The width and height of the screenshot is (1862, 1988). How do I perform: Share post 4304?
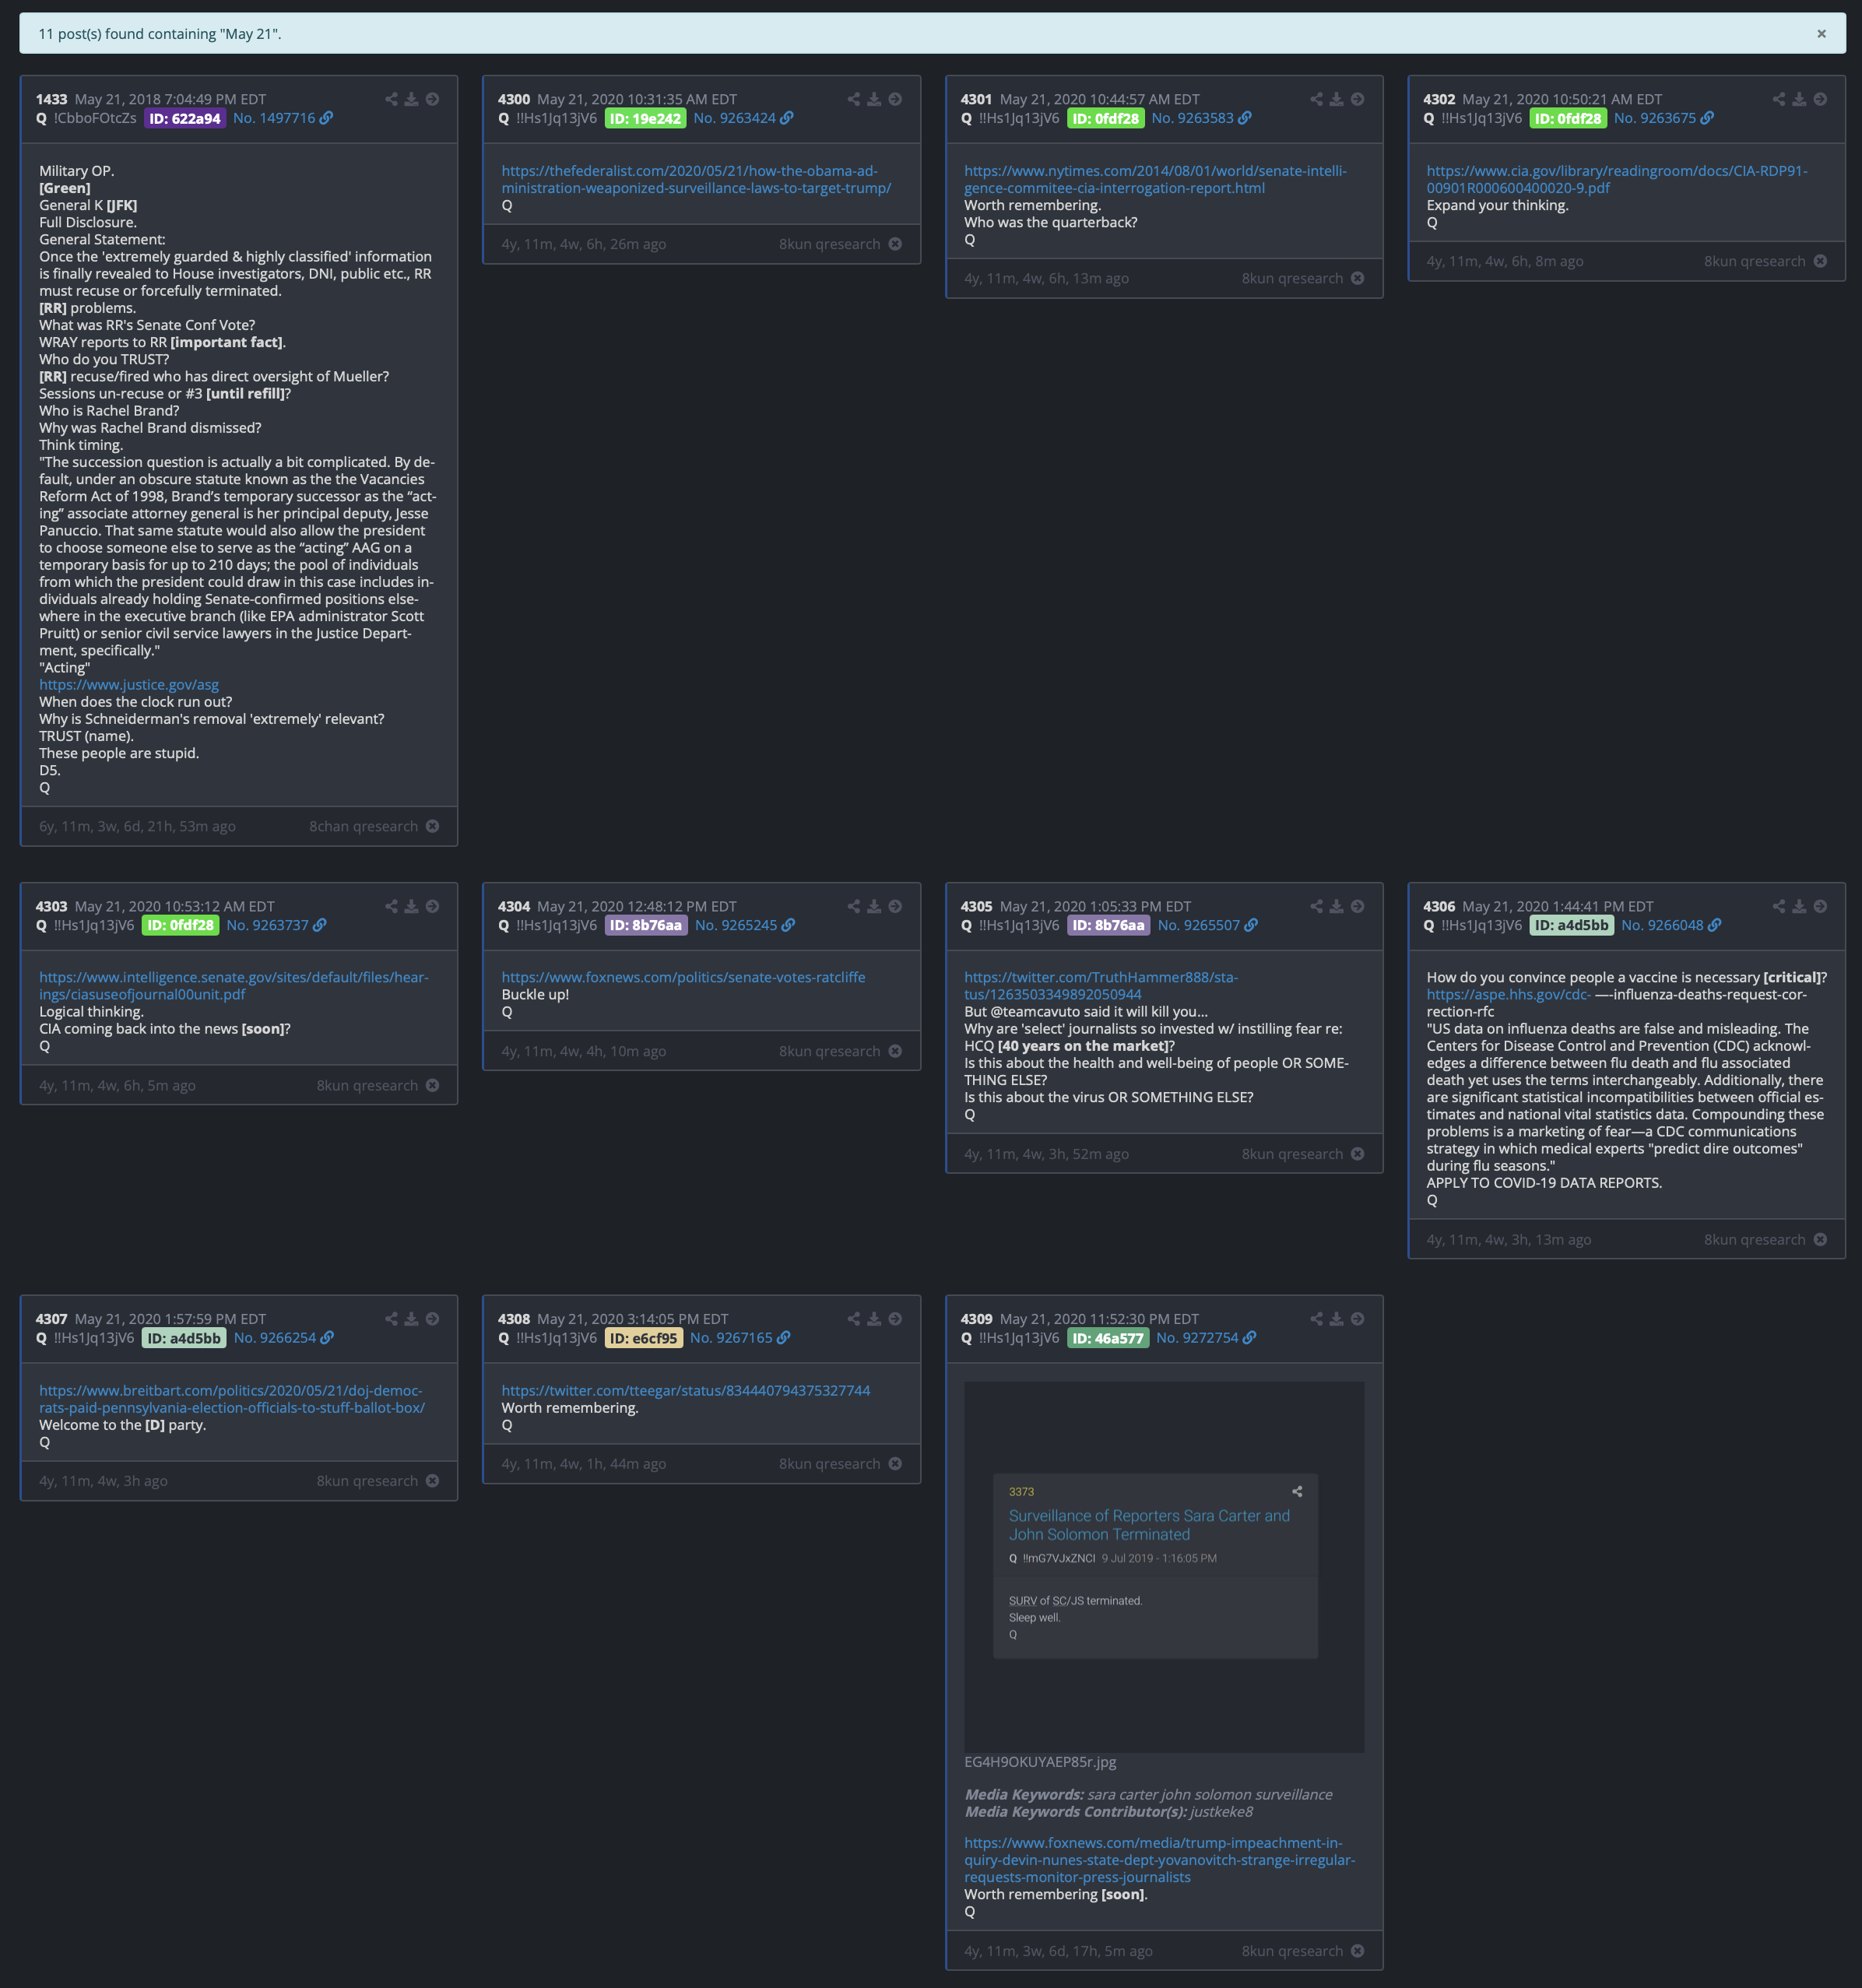coord(853,906)
